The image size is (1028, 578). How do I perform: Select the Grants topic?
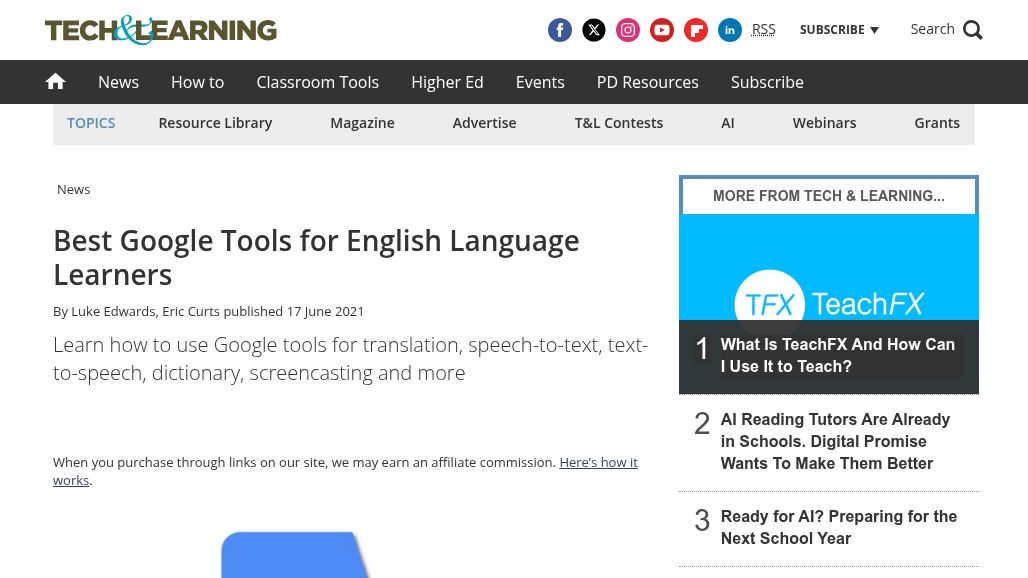pyautogui.click(x=937, y=123)
